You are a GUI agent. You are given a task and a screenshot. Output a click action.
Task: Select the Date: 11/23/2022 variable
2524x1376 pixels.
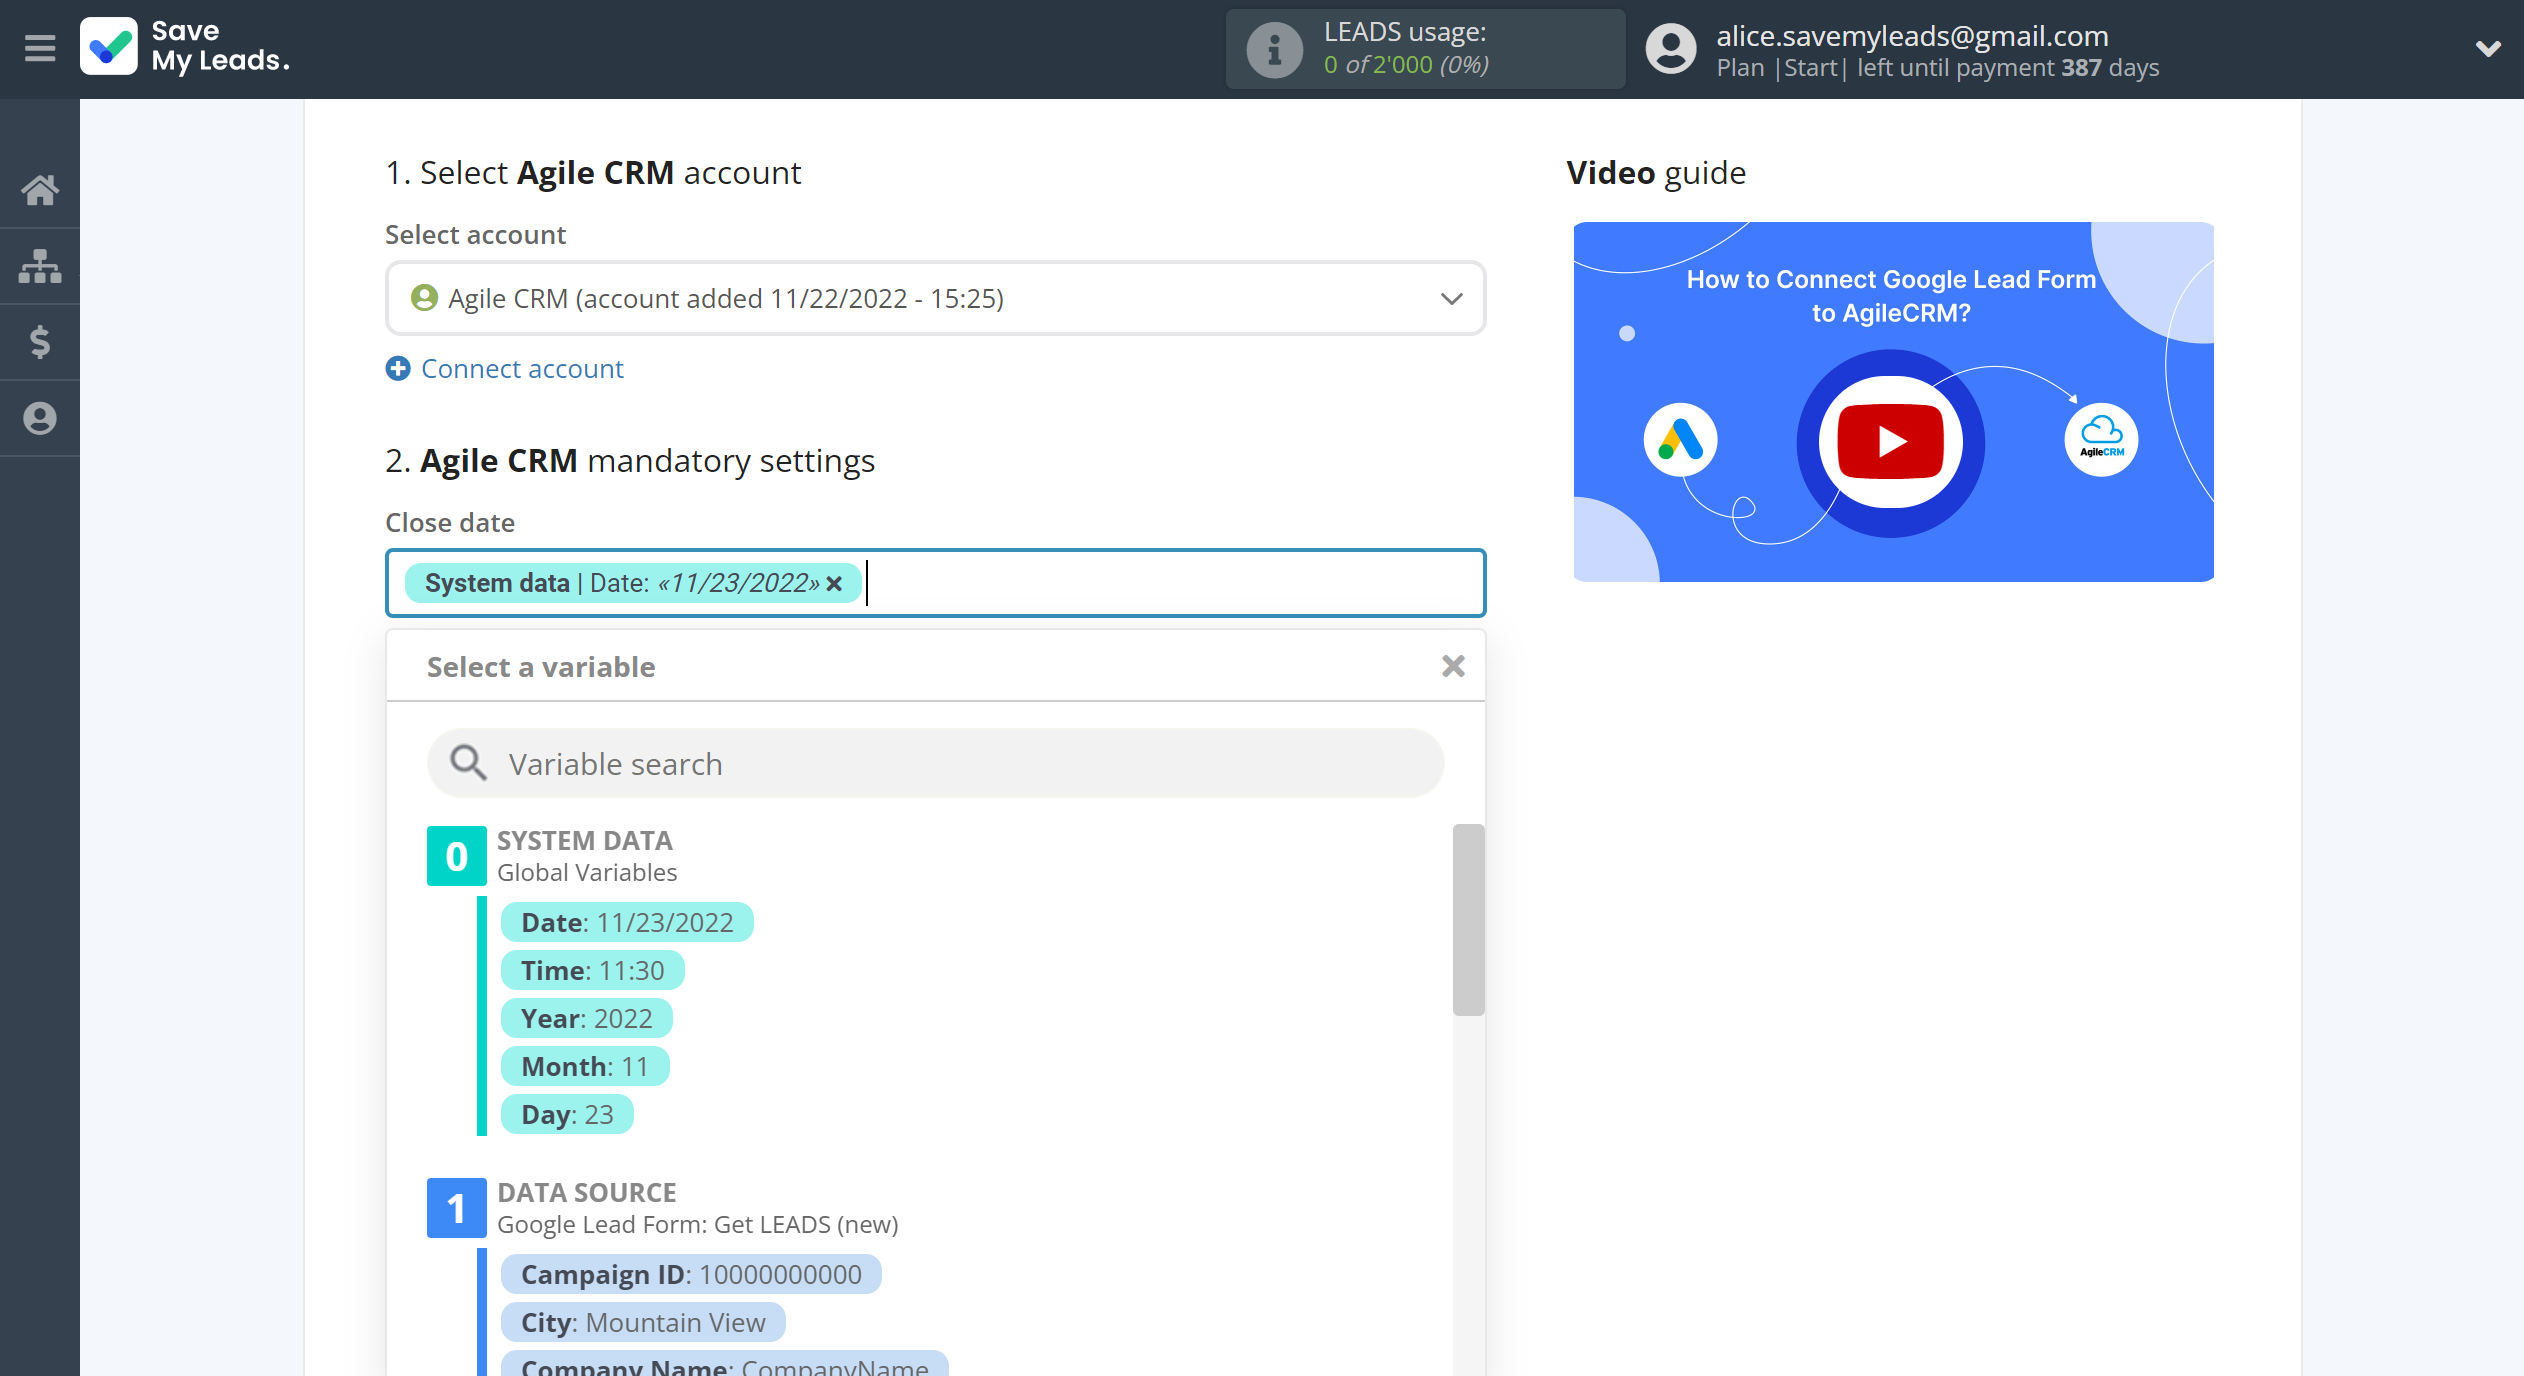click(627, 922)
